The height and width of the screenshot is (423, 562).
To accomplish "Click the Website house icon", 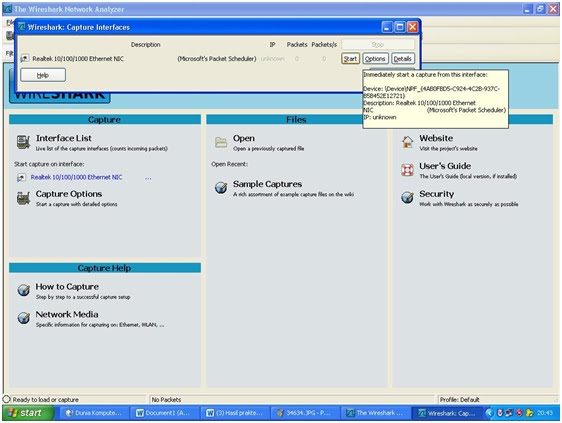I will point(407,142).
